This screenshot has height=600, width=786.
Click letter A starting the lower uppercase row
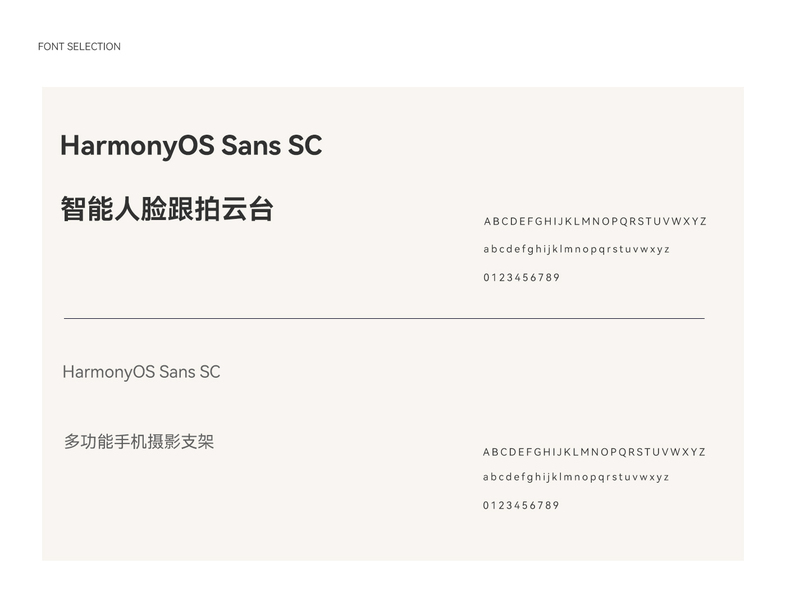click(x=487, y=452)
